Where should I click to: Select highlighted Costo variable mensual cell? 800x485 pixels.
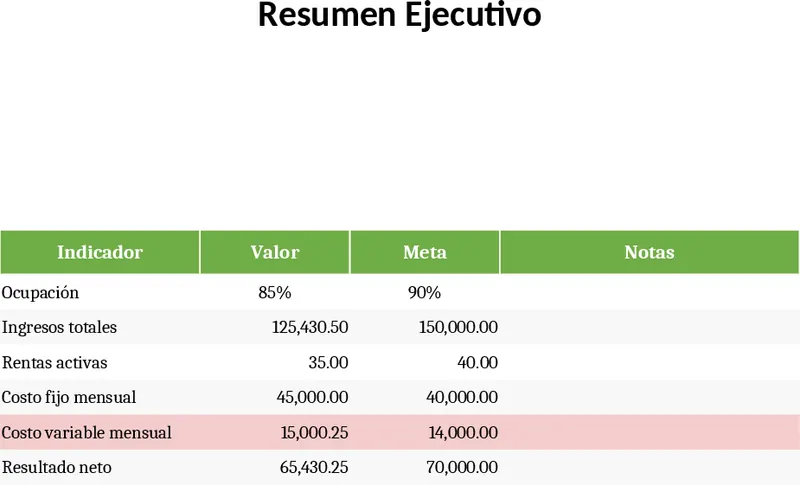87,433
